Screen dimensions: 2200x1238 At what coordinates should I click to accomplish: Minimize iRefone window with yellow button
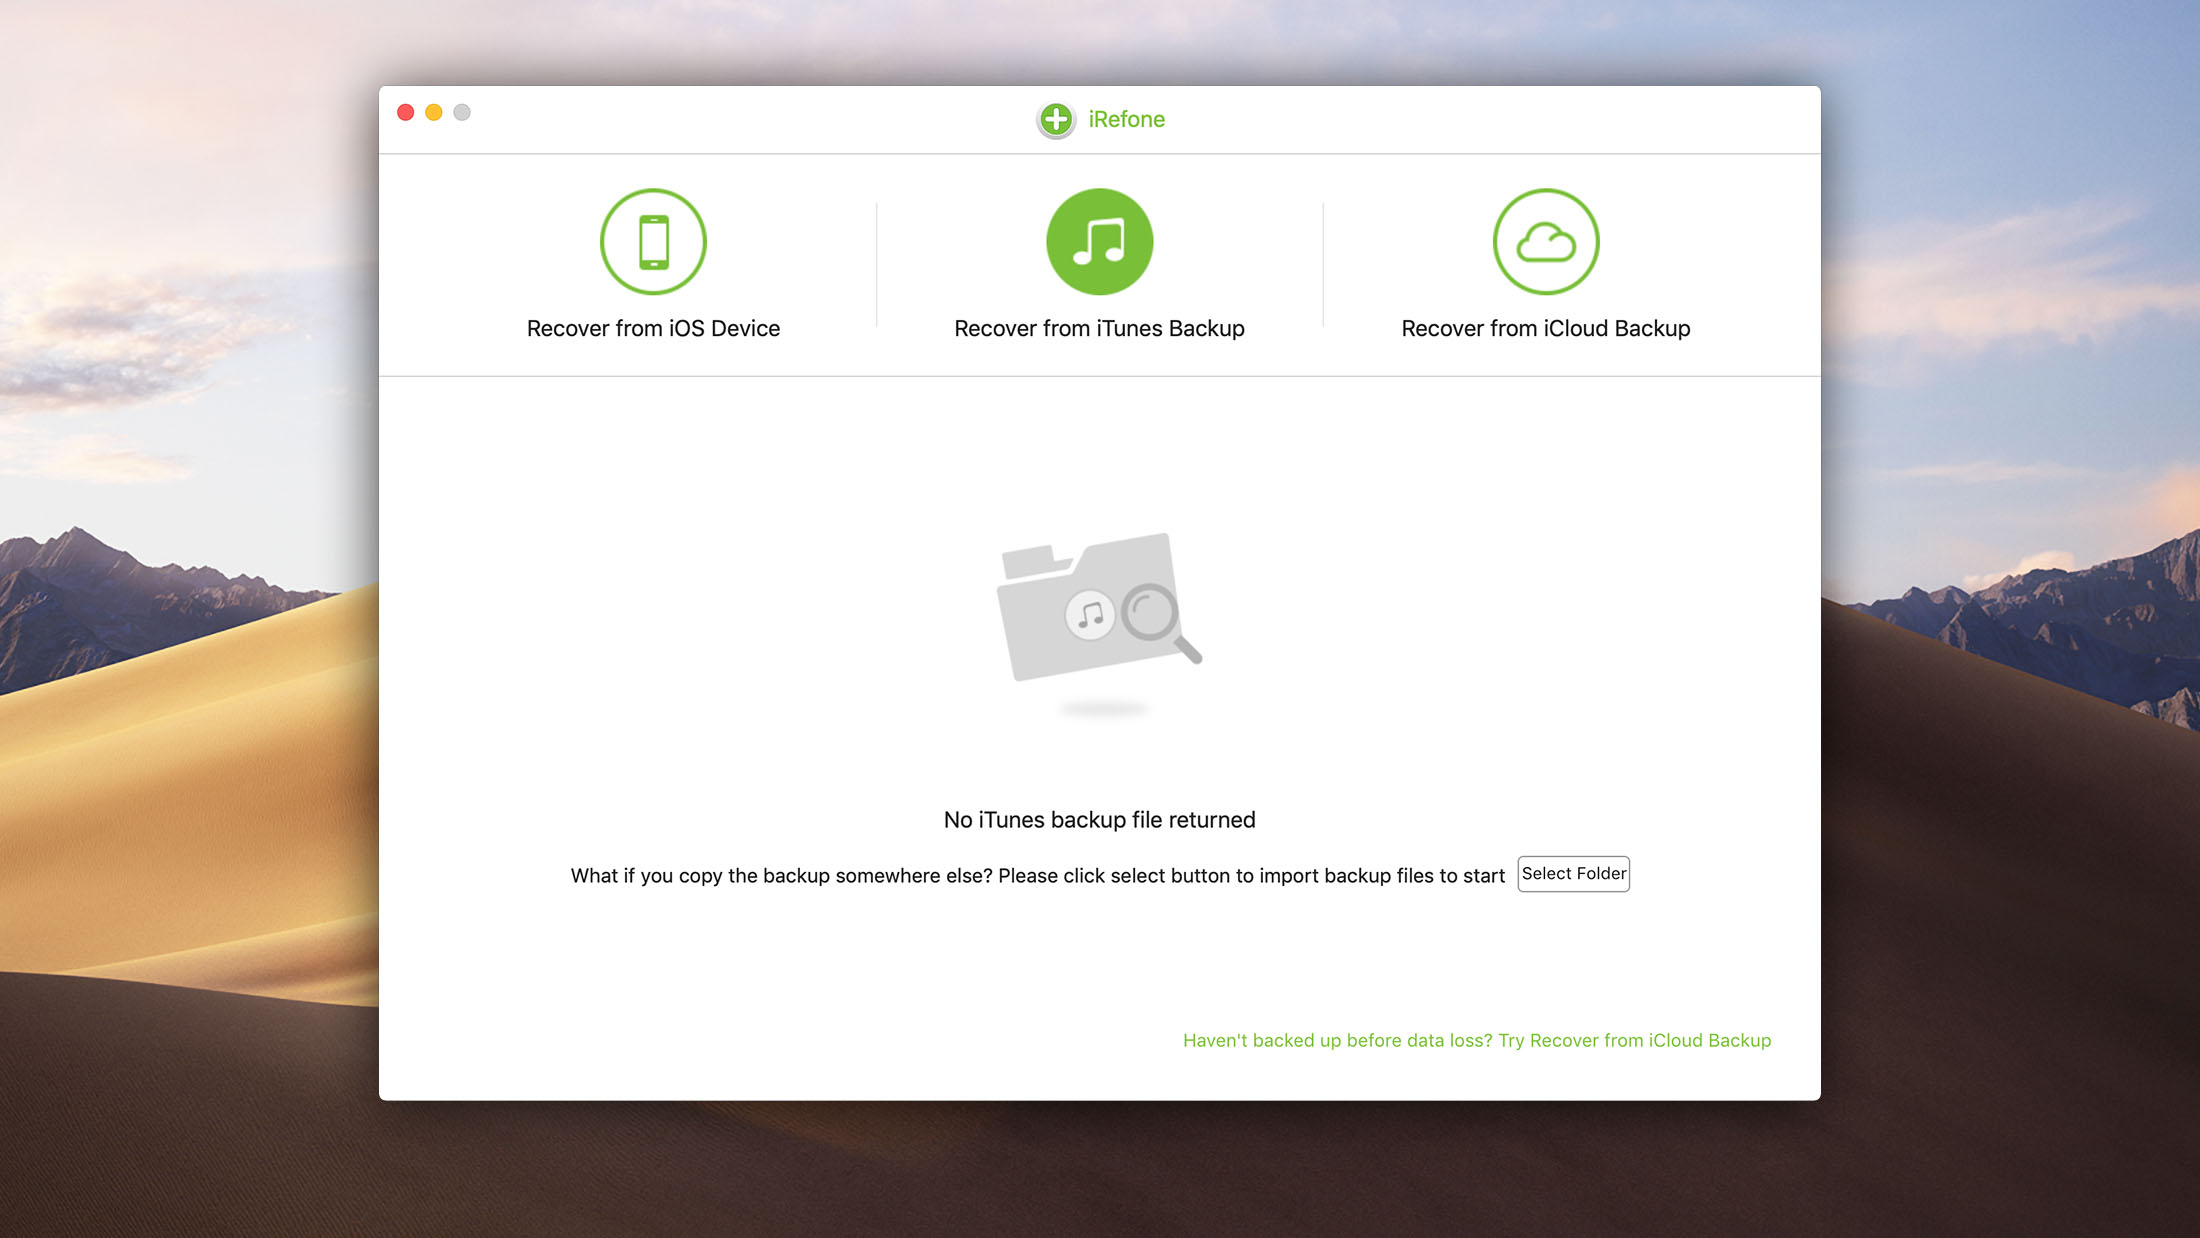433,112
